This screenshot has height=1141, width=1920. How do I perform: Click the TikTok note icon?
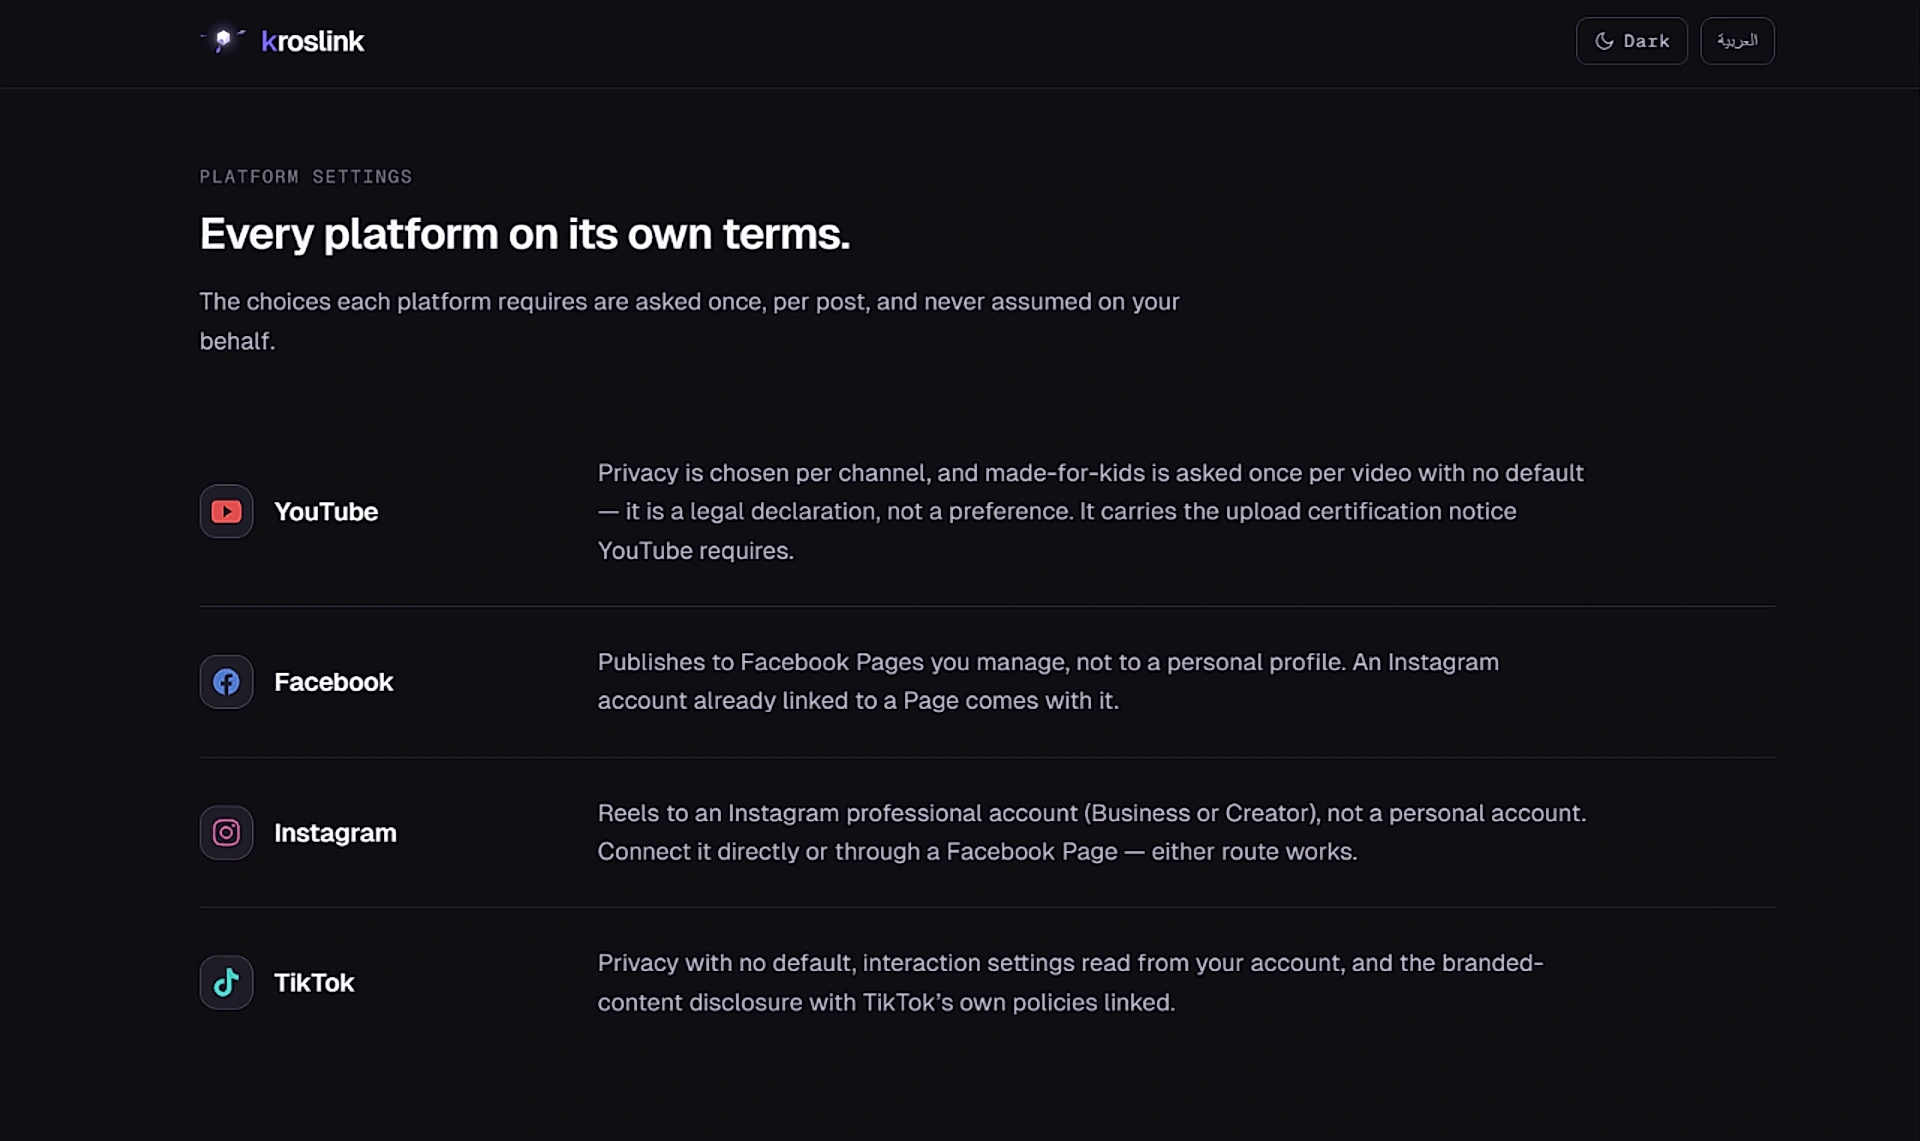click(226, 982)
